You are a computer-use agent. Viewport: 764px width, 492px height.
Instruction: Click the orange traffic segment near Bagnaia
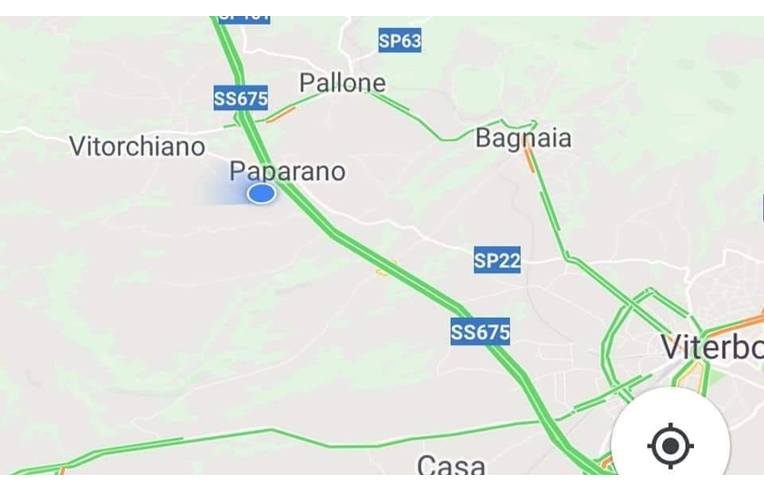pyautogui.click(x=529, y=160)
